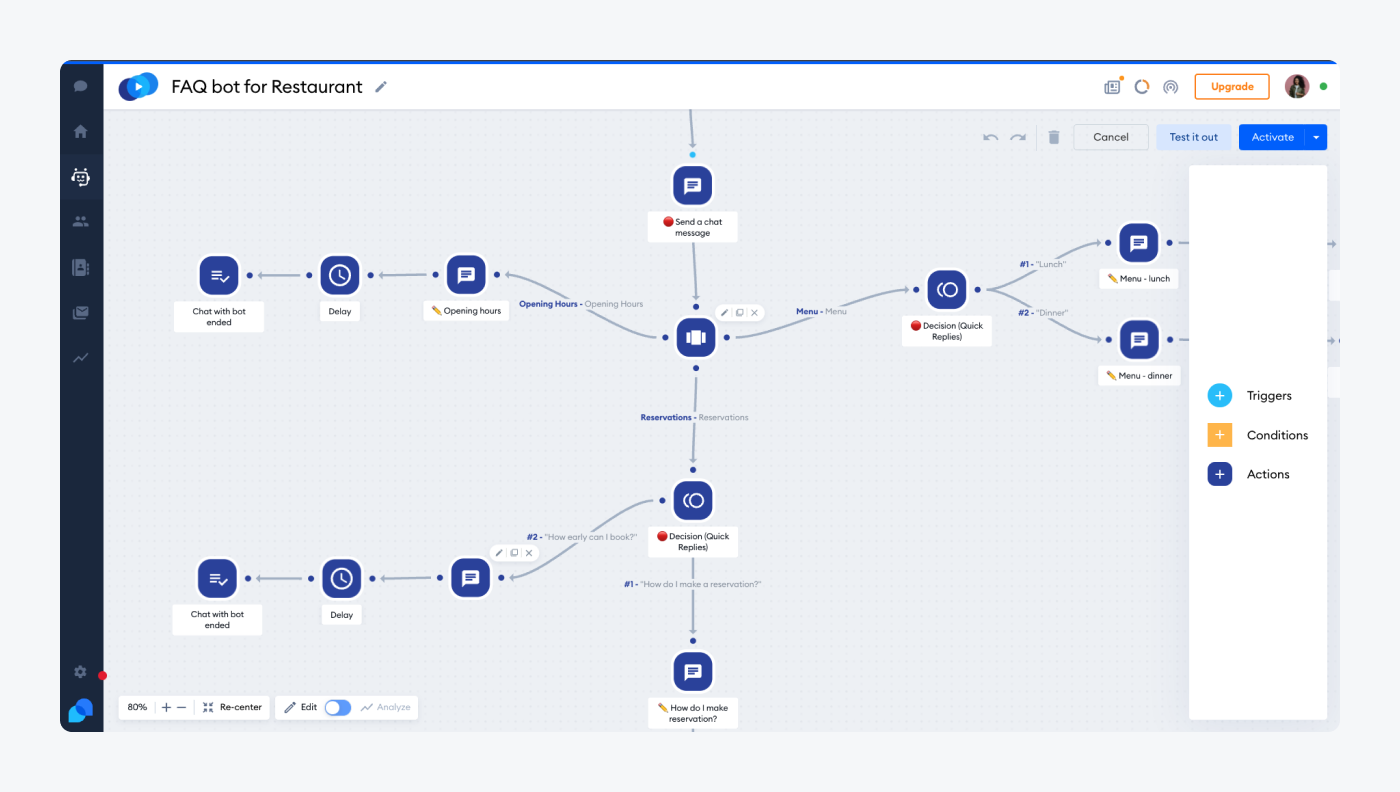Edit the bot name with pencil icon
This screenshot has width=1400, height=792.
(x=381, y=87)
